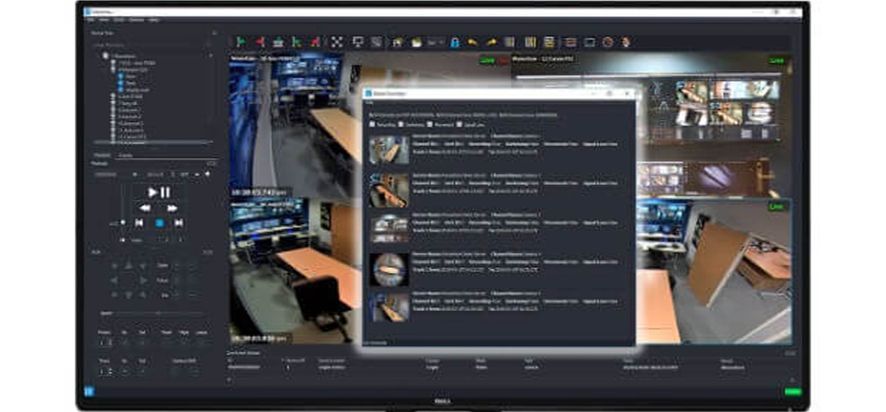Switch to the Events tab in left panel
Screen dimensions: 886x412
point(125,155)
